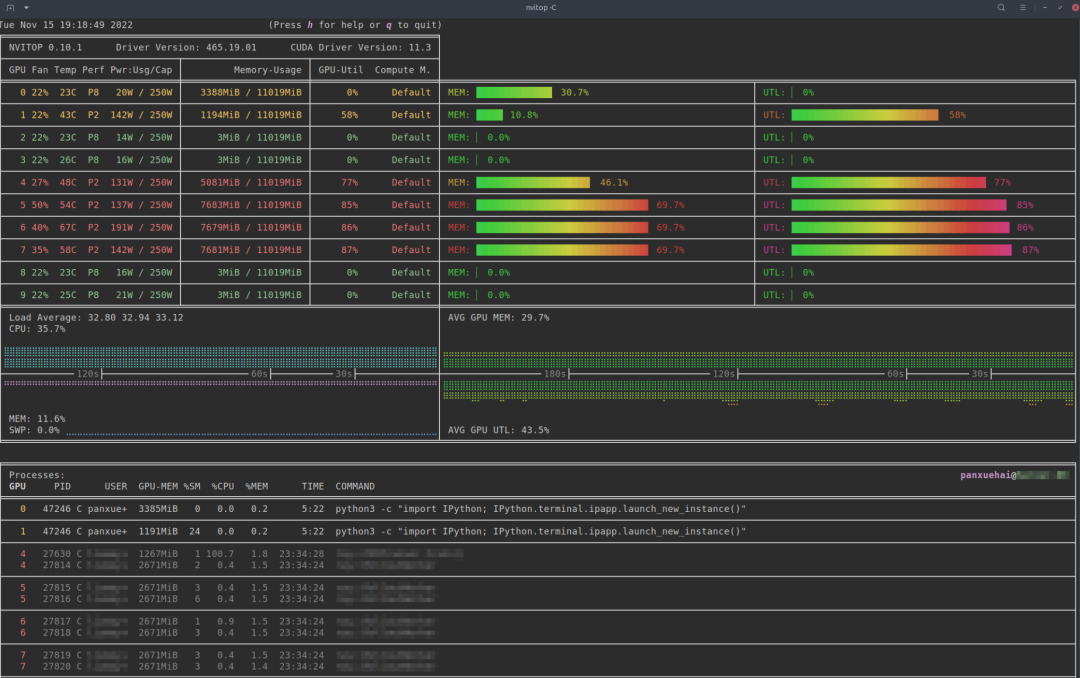This screenshot has height=678, width=1080.
Task: Select process PID 27820 on GPU 7
Action: point(538,667)
